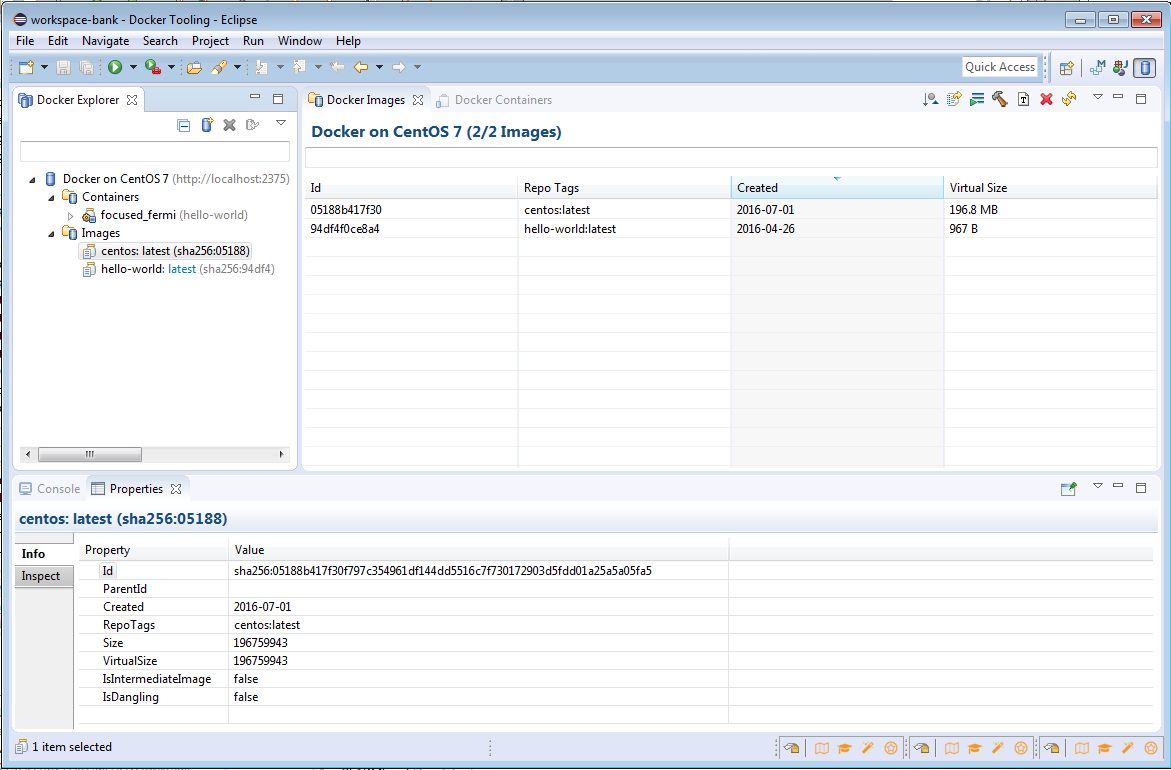The height and width of the screenshot is (770, 1171).
Task: Open the Project menu
Action: (x=211, y=41)
